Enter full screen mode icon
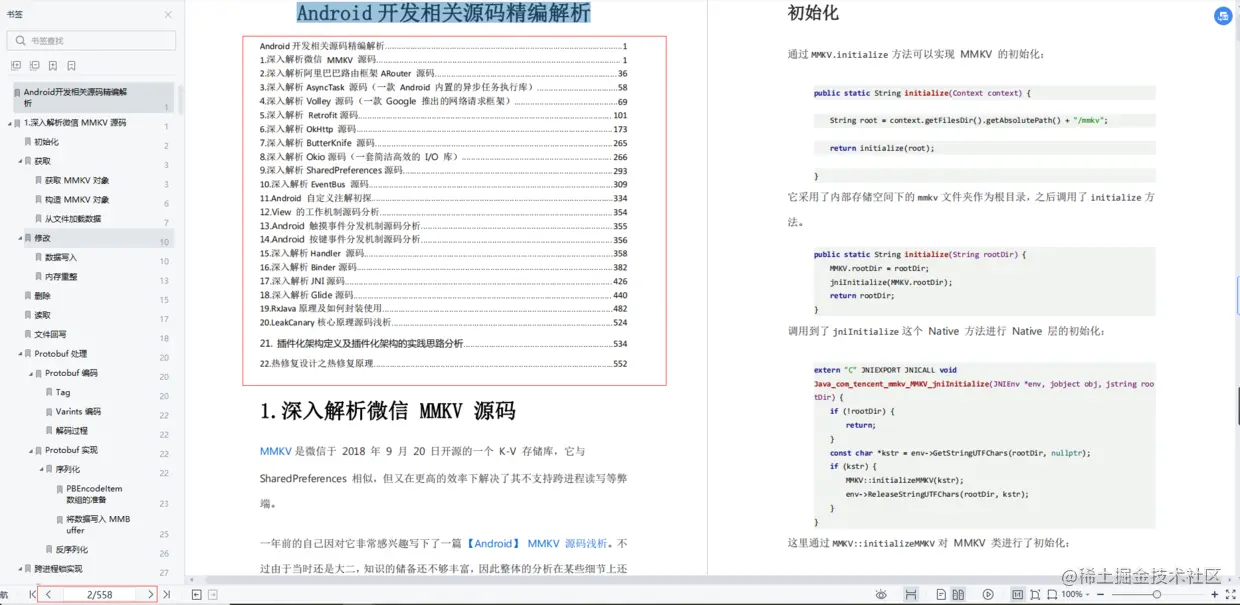This screenshot has height=605, width=1240. (1231, 595)
